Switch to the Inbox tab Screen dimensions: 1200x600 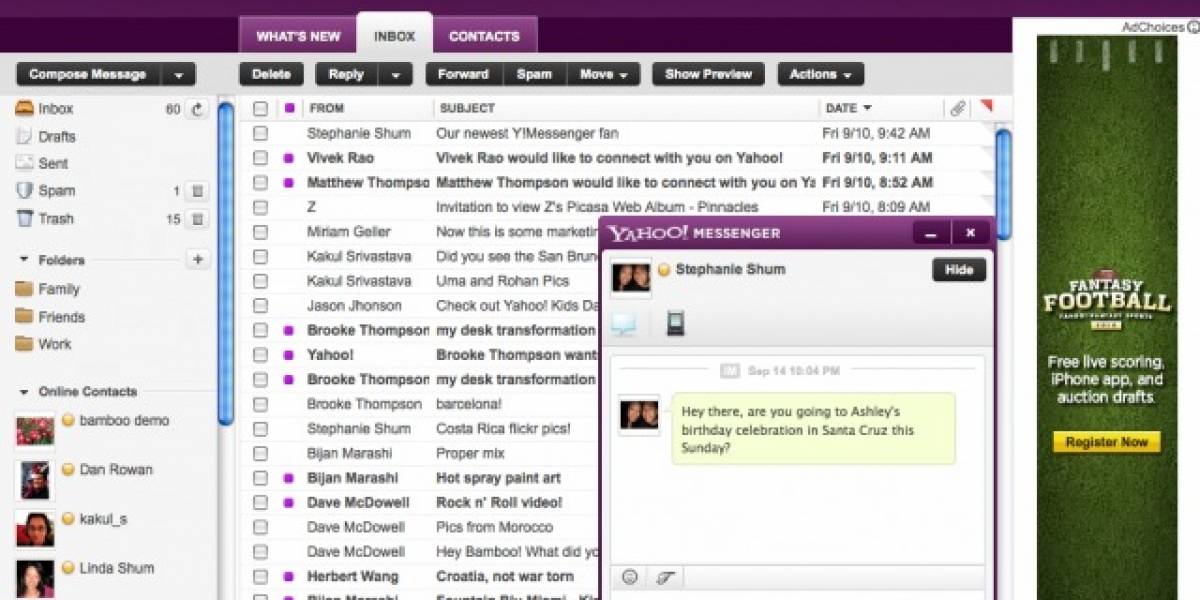coord(394,35)
